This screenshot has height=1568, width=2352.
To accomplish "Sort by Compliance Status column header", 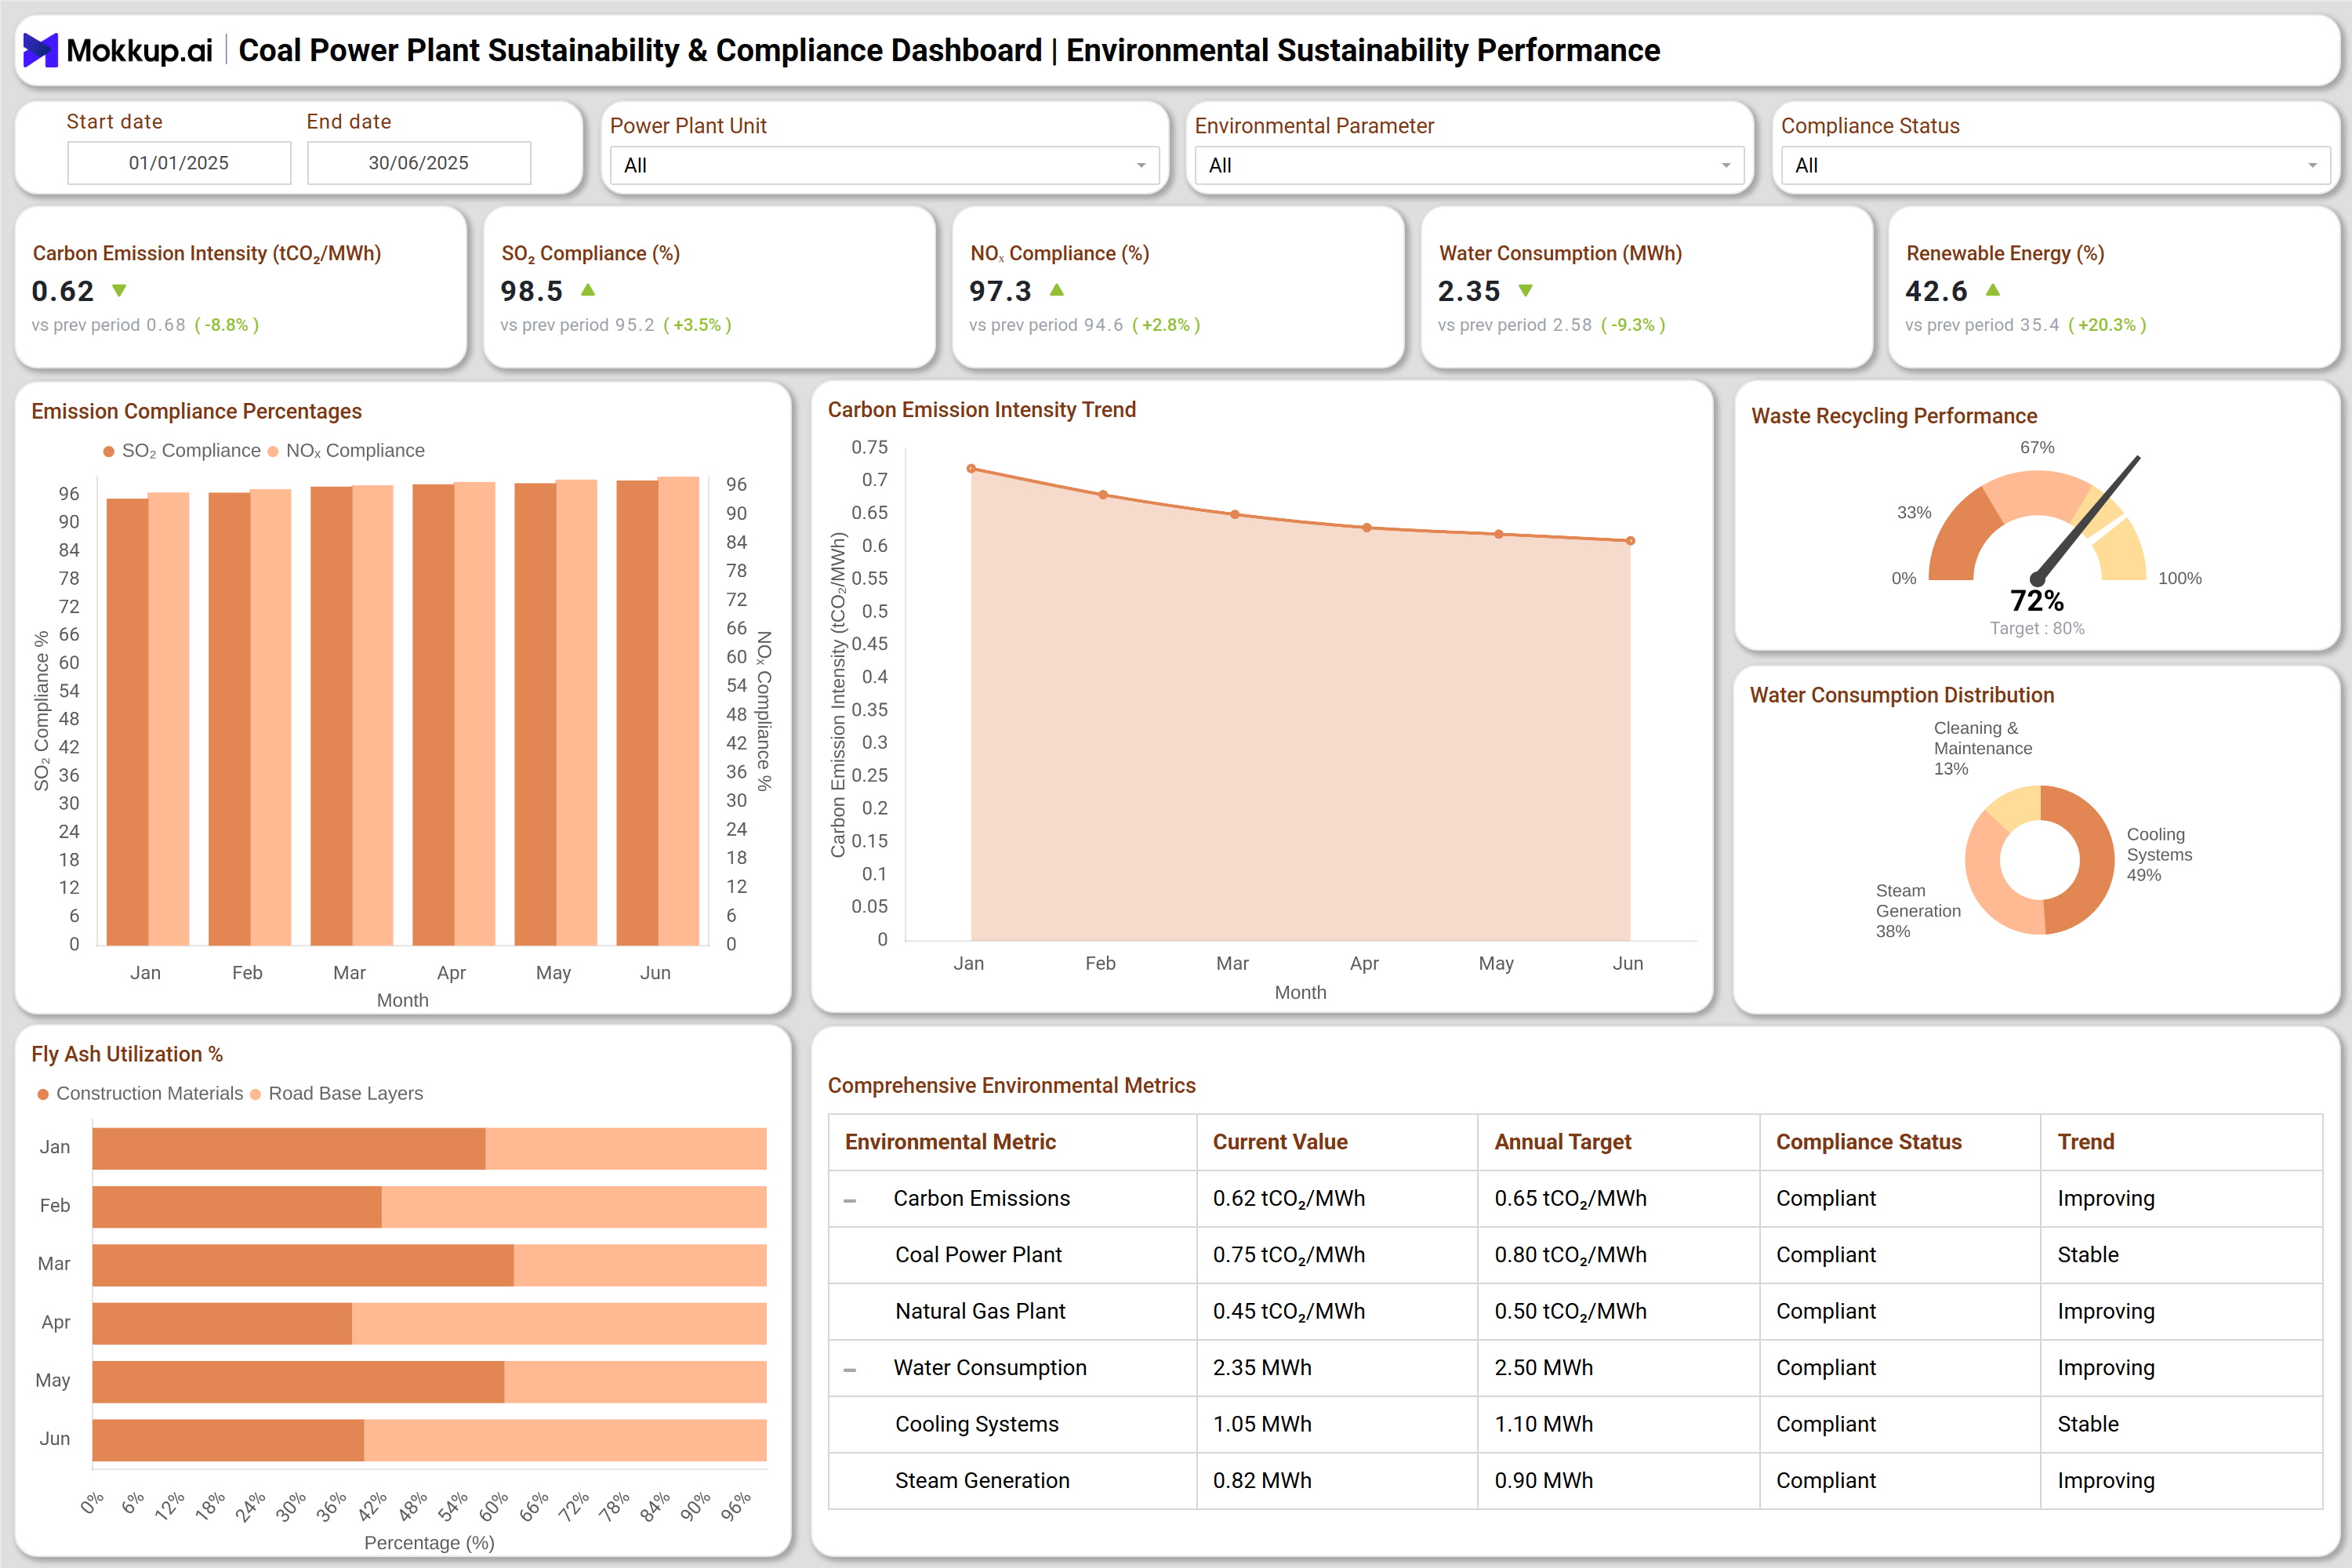I will [1868, 1142].
